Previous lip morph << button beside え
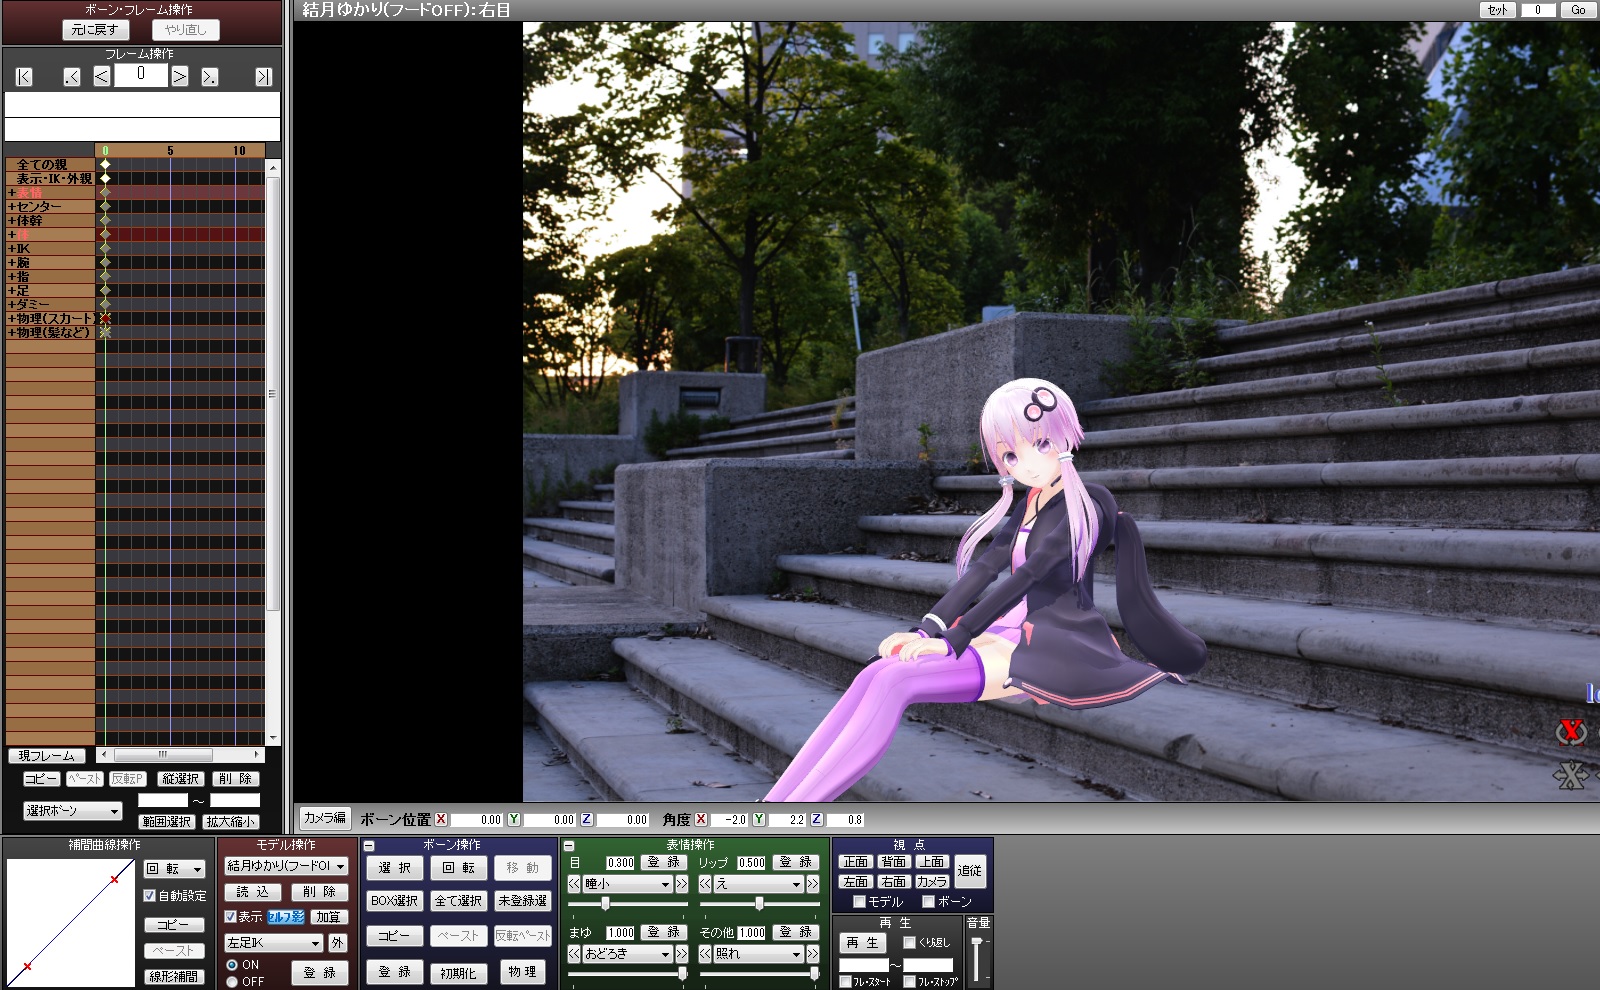This screenshot has width=1600, height=990. tap(705, 884)
